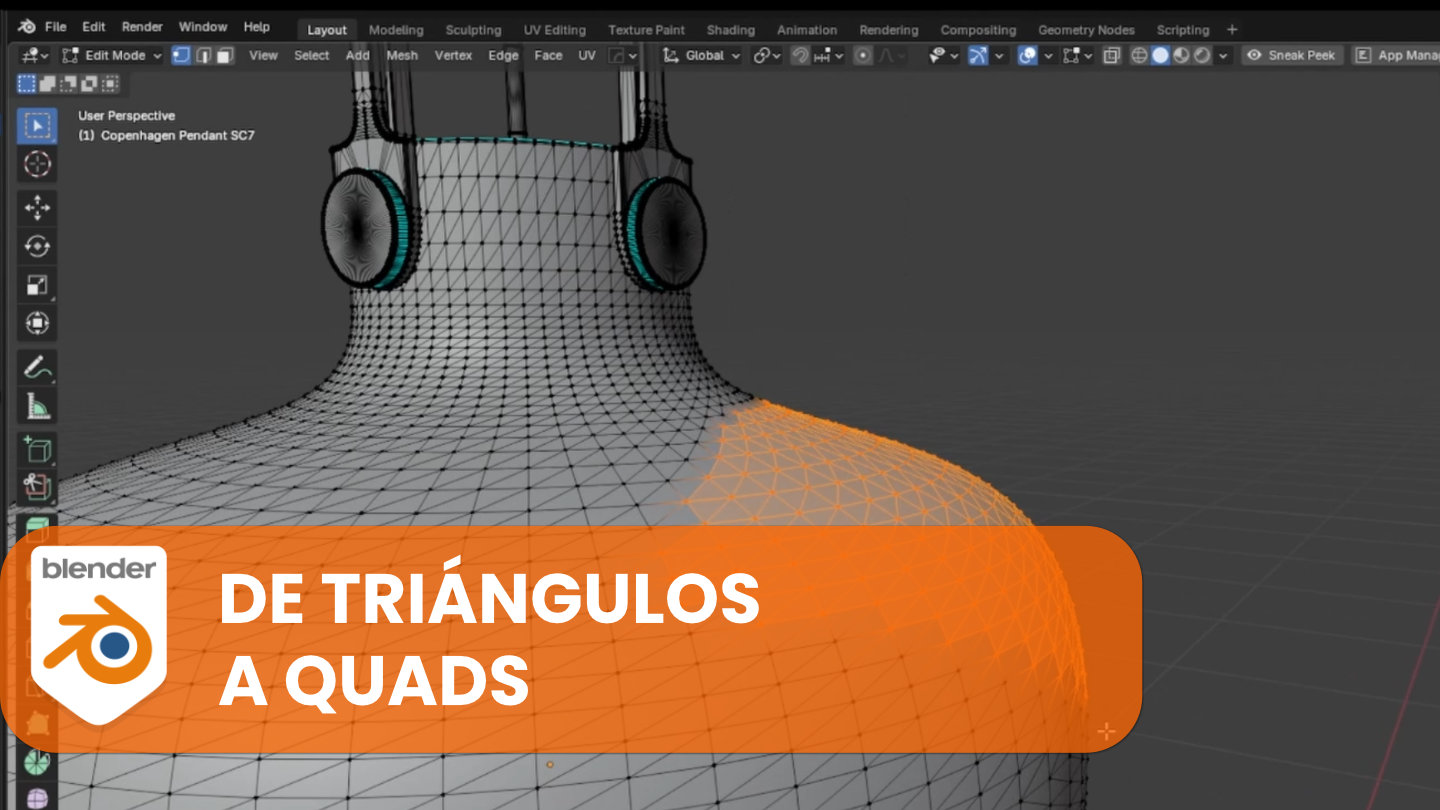This screenshot has height=810, width=1440.
Task: Open the viewport View menu
Action: point(263,56)
